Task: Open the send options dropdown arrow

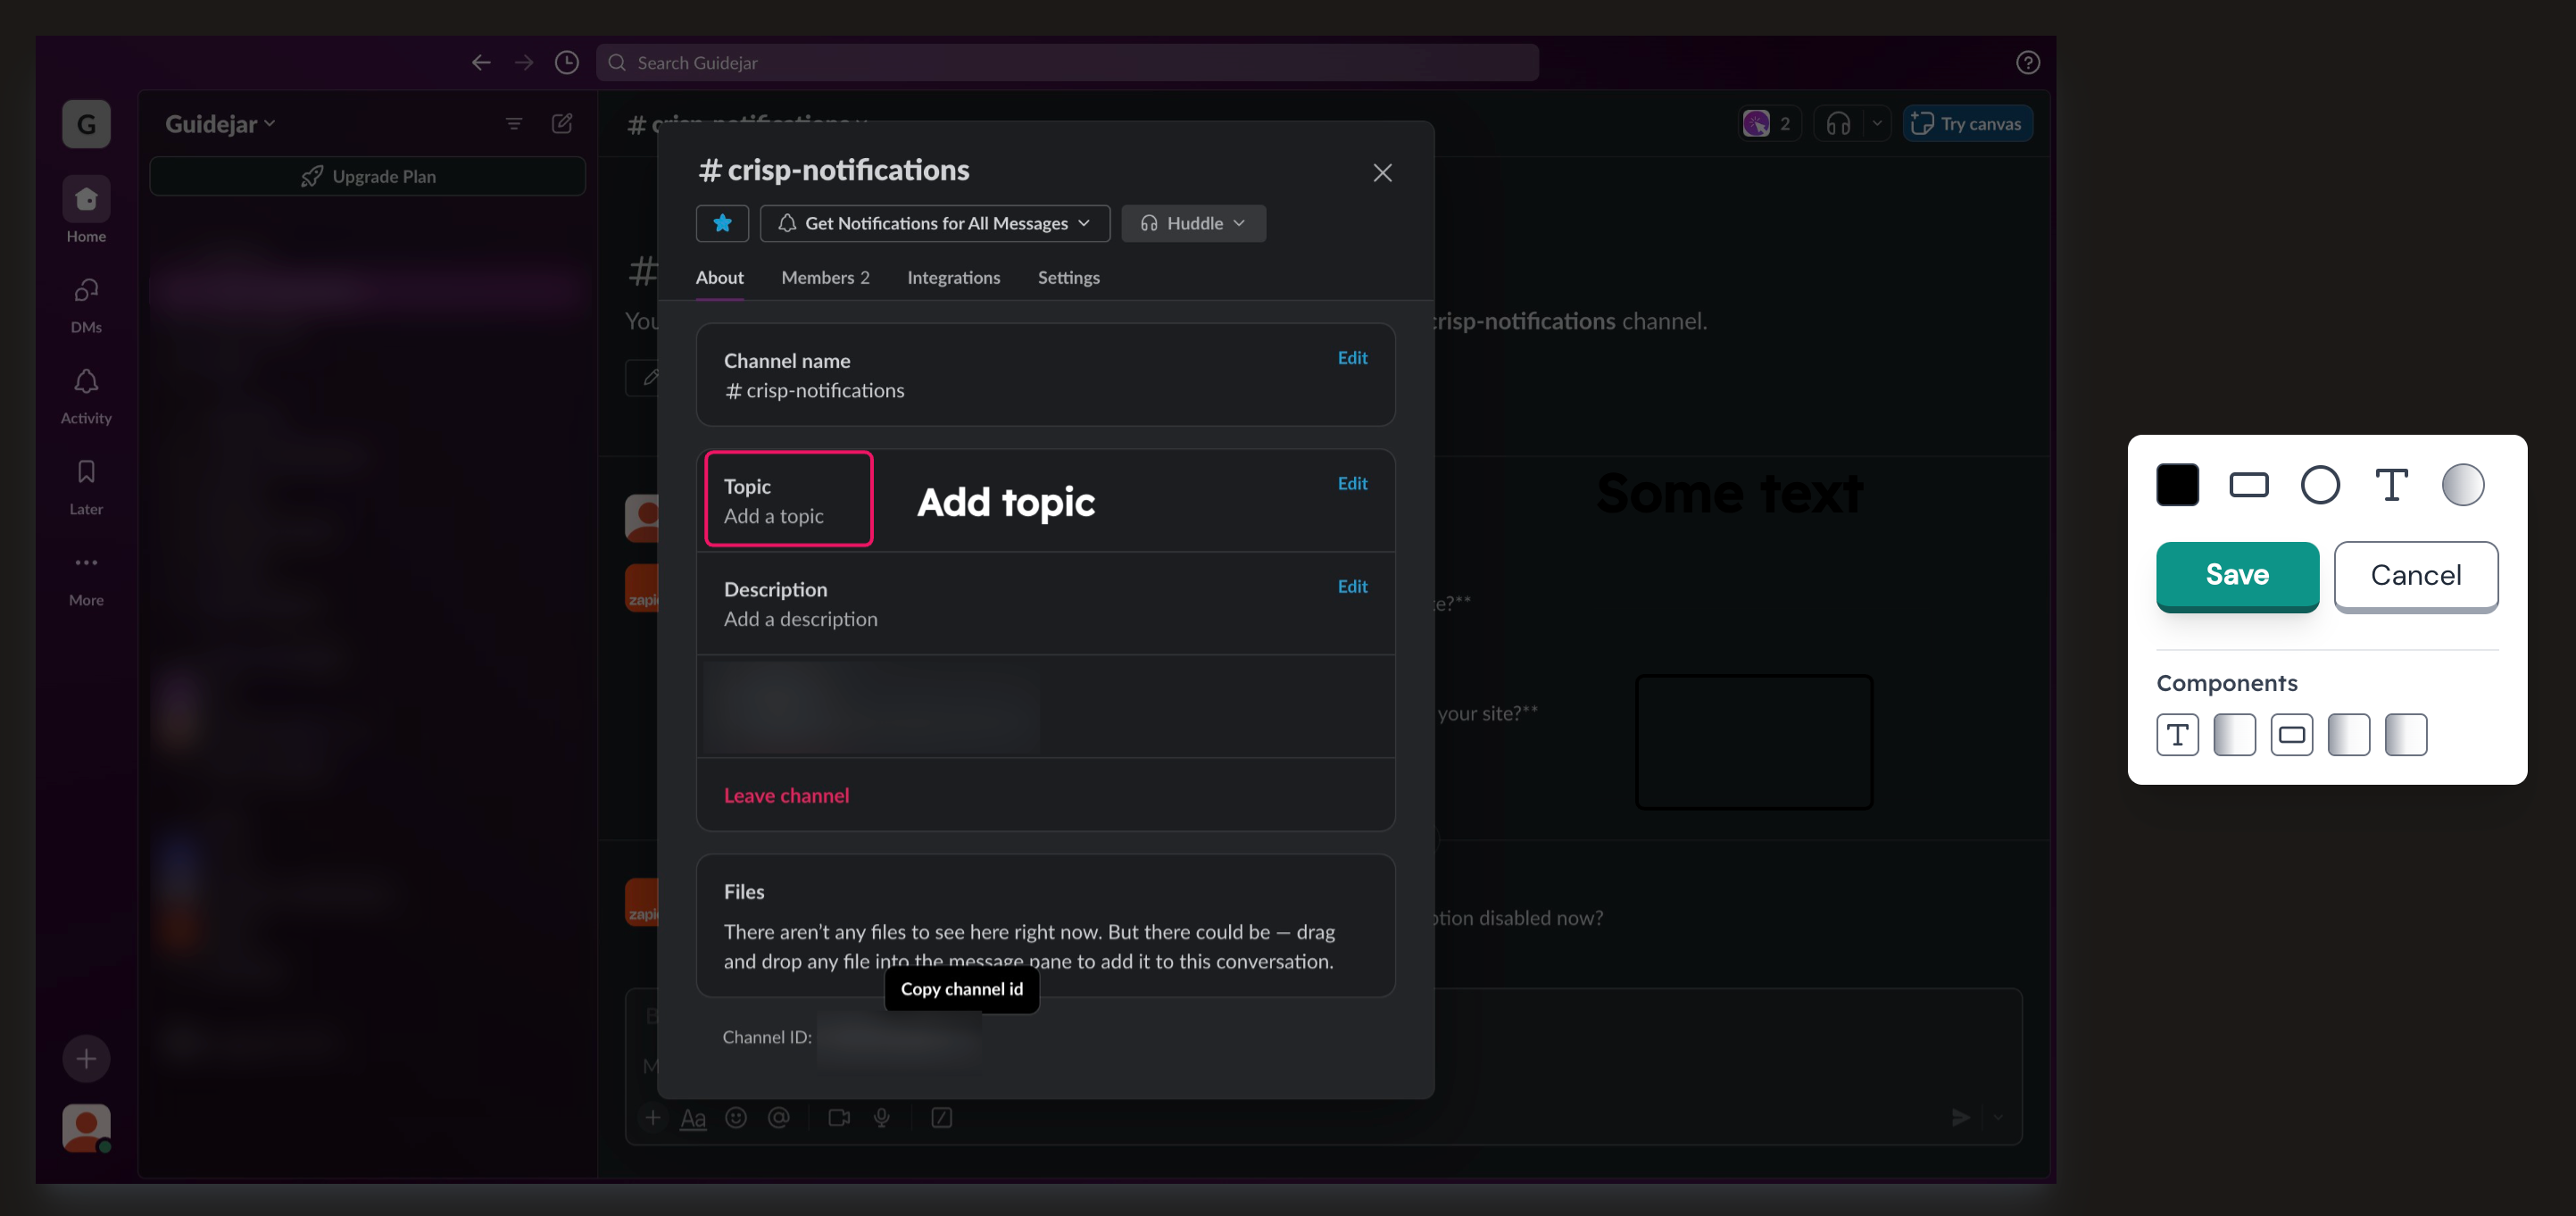Action: [1998, 1117]
